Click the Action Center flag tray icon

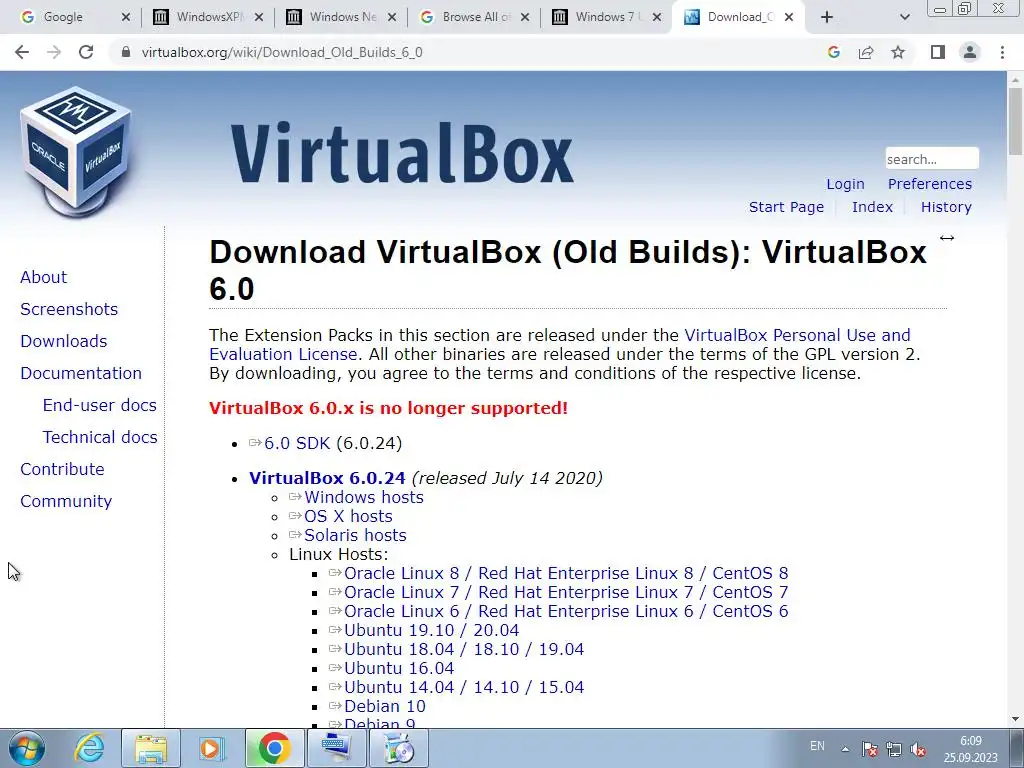869,749
